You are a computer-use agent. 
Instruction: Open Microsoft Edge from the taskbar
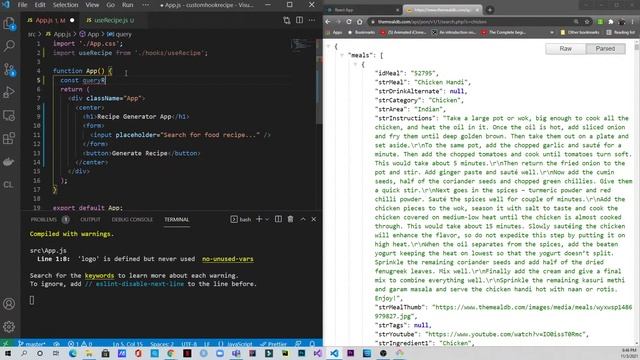pos(73,353)
